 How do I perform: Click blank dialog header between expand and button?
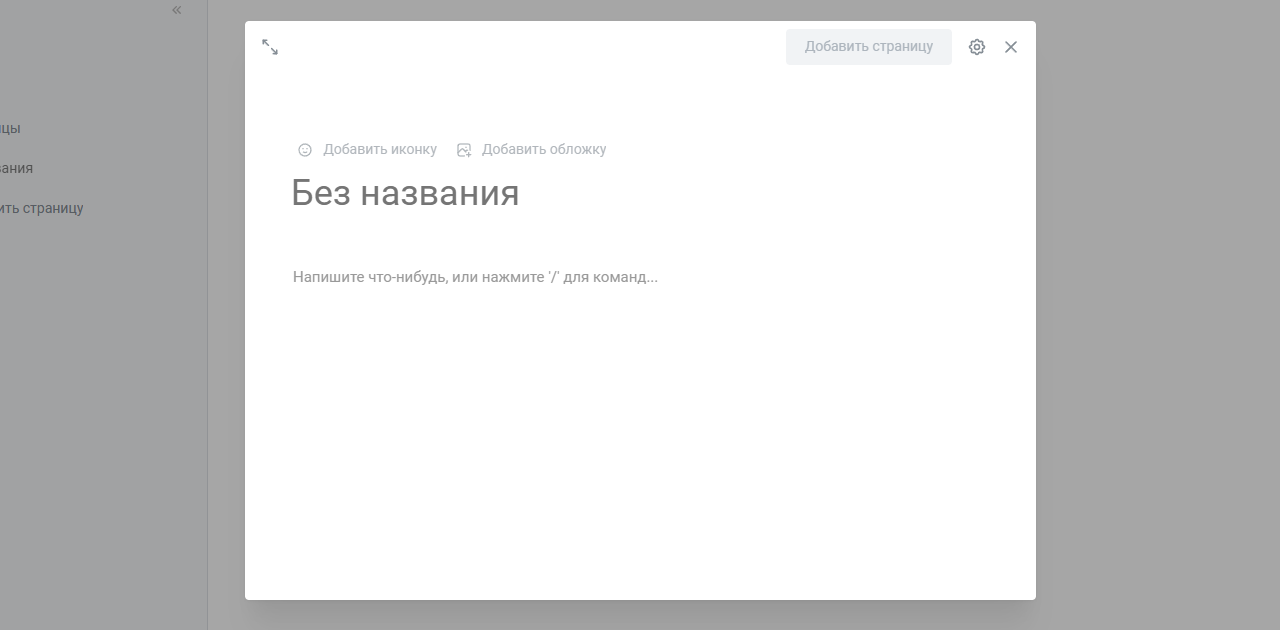(x=530, y=47)
